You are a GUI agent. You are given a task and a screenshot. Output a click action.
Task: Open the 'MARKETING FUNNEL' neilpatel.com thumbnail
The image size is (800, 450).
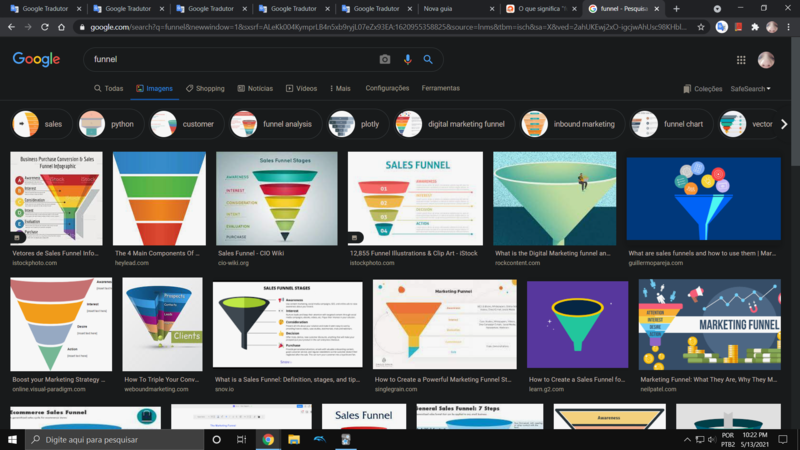(710, 324)
